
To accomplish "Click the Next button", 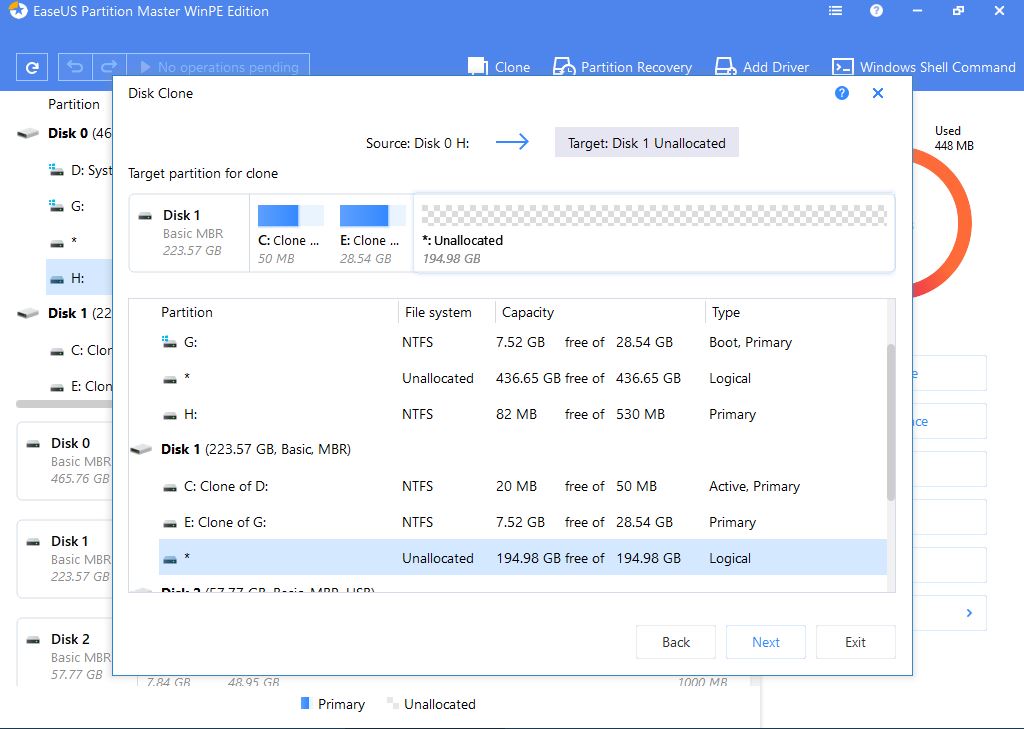I will click(766, 642).
